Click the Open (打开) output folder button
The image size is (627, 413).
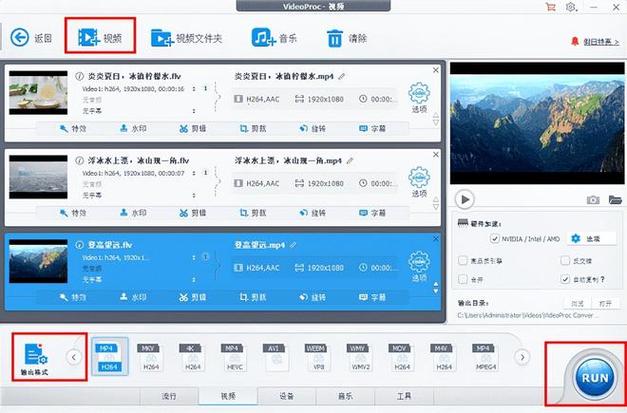pyautogui.click(x=606, y=304)
